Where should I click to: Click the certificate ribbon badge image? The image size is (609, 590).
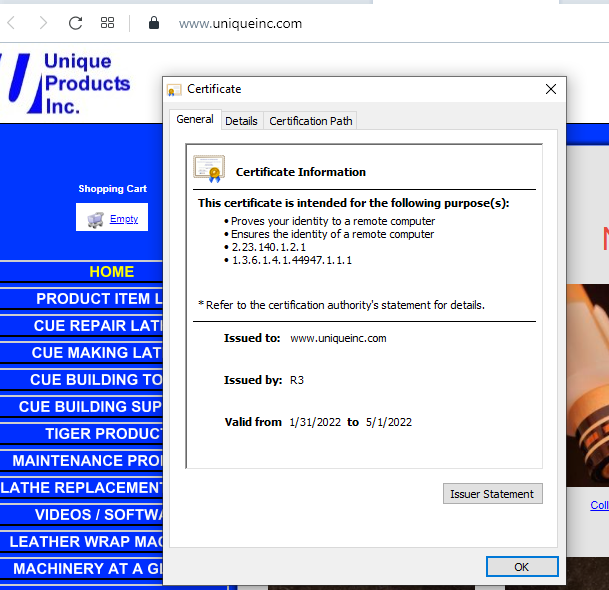click(x=209, y=169)
